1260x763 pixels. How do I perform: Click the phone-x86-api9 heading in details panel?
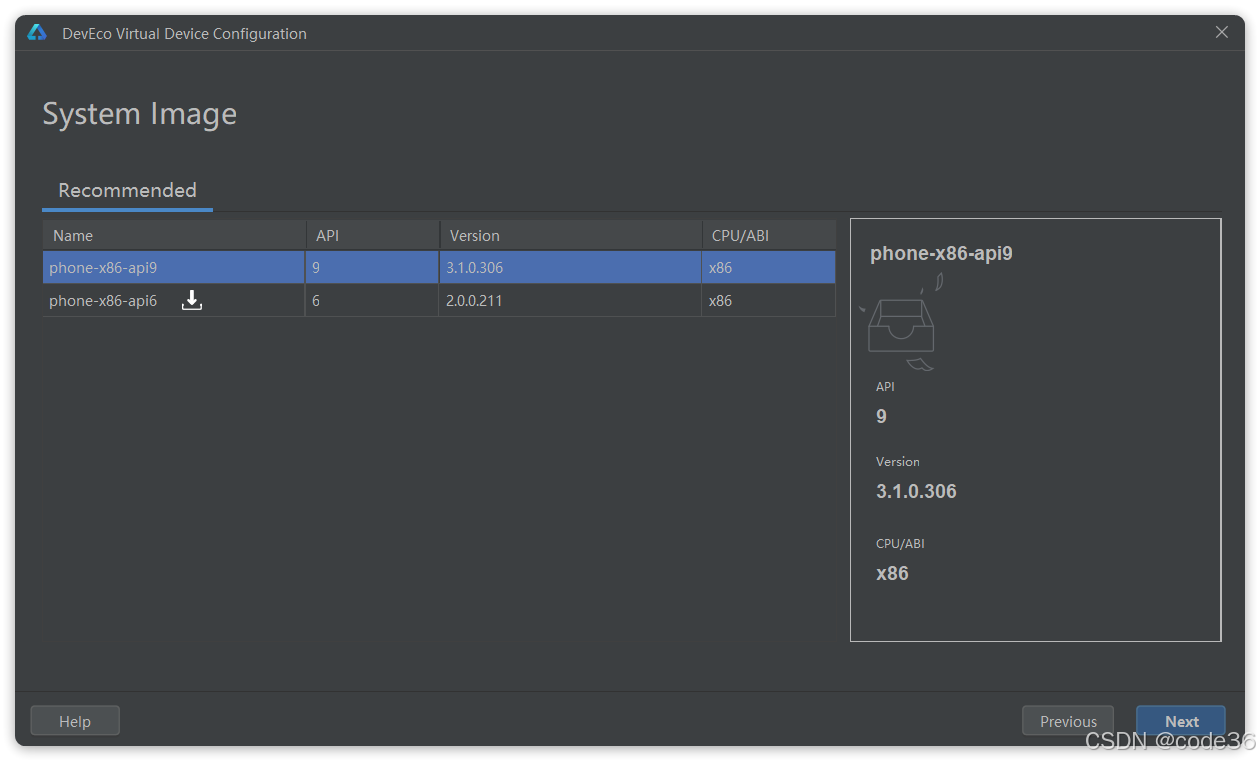pos(941,253)
